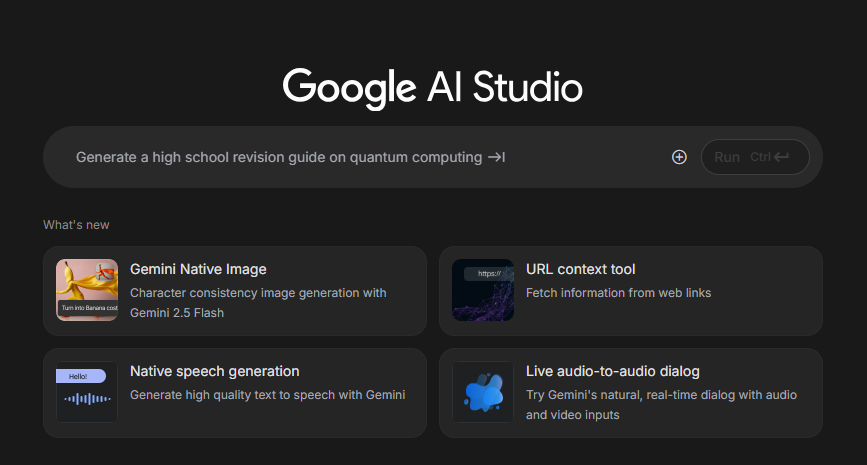This screenshot has width=867, height=465.
Task: Open the URL context tool title
Action: click(x=581, y=269)
